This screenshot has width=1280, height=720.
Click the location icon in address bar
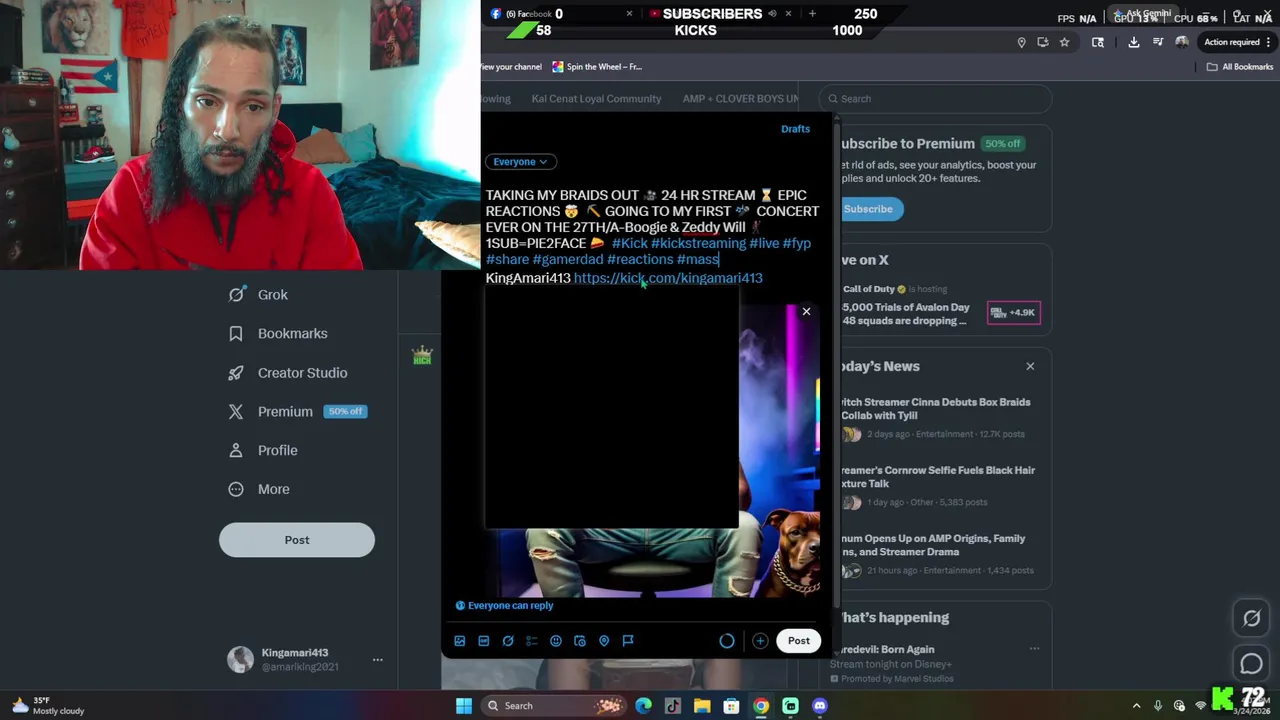tap(1021, 42)
